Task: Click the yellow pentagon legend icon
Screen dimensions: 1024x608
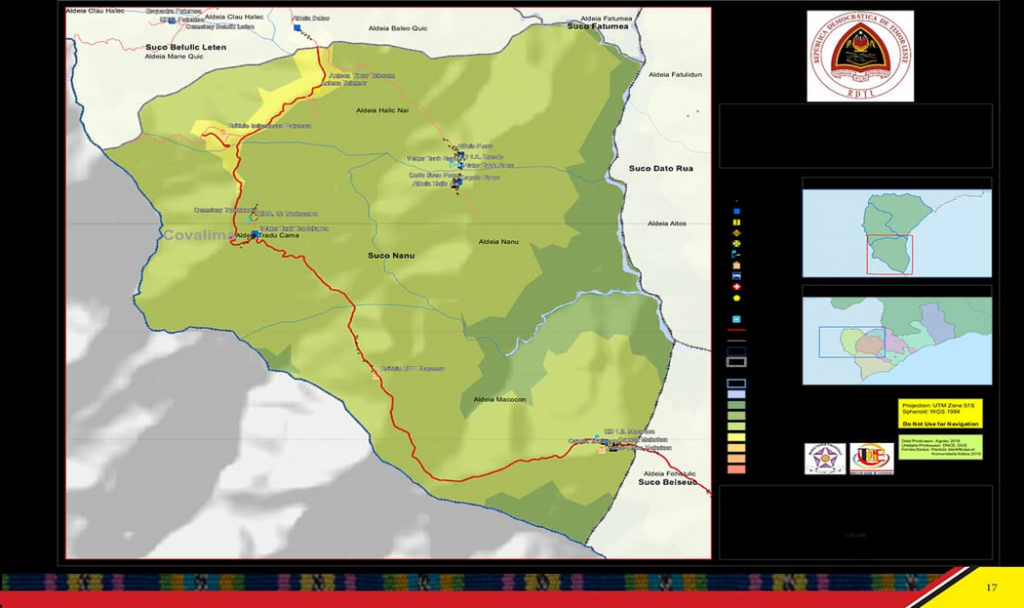Action: tap(737, 297)
